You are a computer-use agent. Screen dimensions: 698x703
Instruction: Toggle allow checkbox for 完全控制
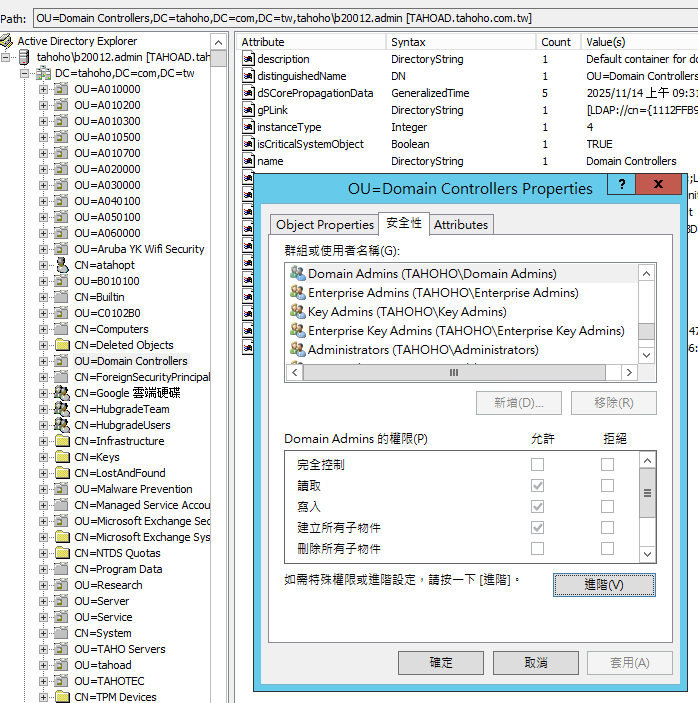coord(538,464)
